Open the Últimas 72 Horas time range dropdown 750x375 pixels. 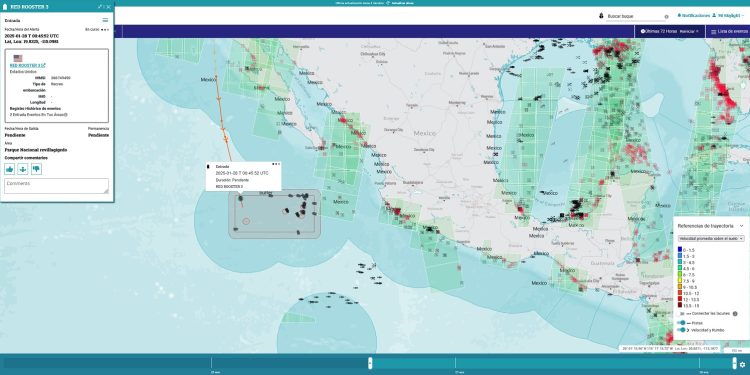[x=658, y=32]
